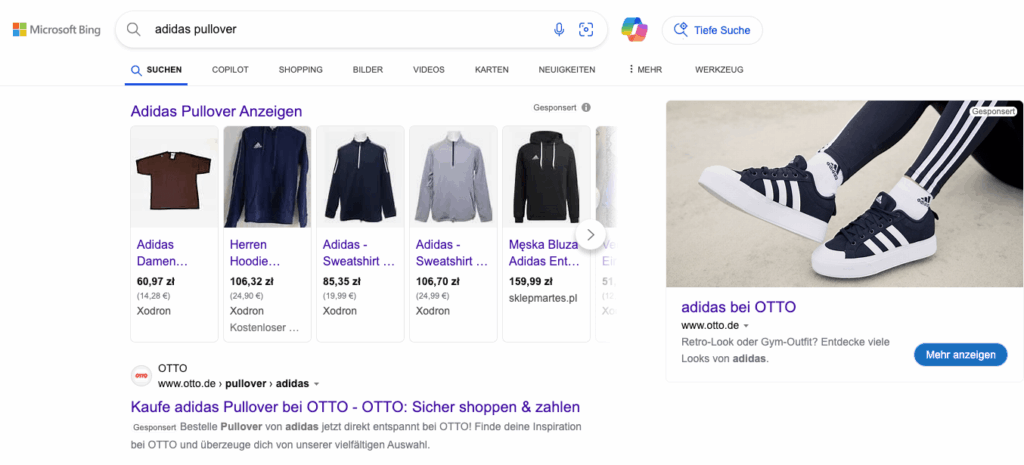Click the 60,97 zł price
This screenshot has width=1024, height=465.
(155, 282)
